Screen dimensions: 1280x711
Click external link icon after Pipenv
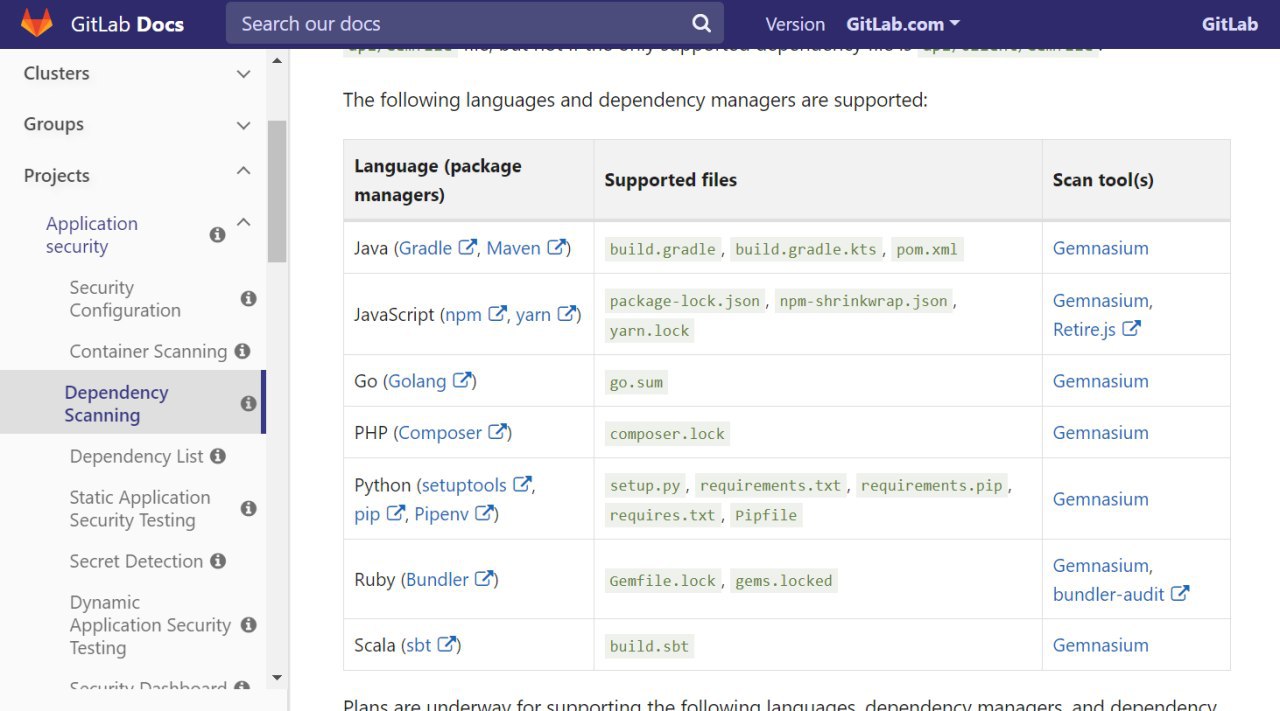[484, 513]
